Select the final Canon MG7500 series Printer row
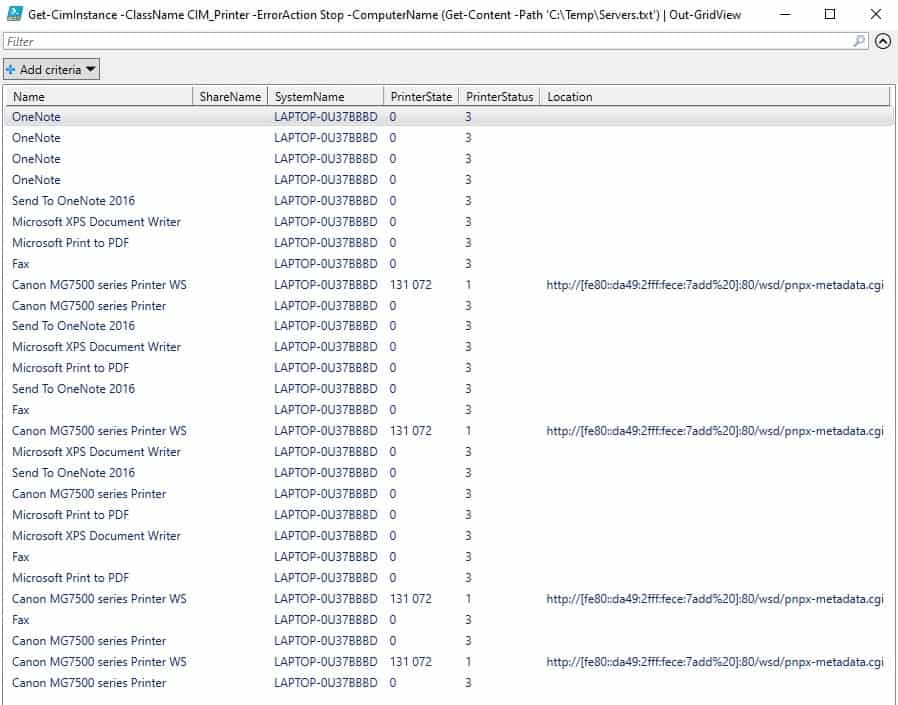Screen dimensions: 898x705 click(x=450, y=683)
